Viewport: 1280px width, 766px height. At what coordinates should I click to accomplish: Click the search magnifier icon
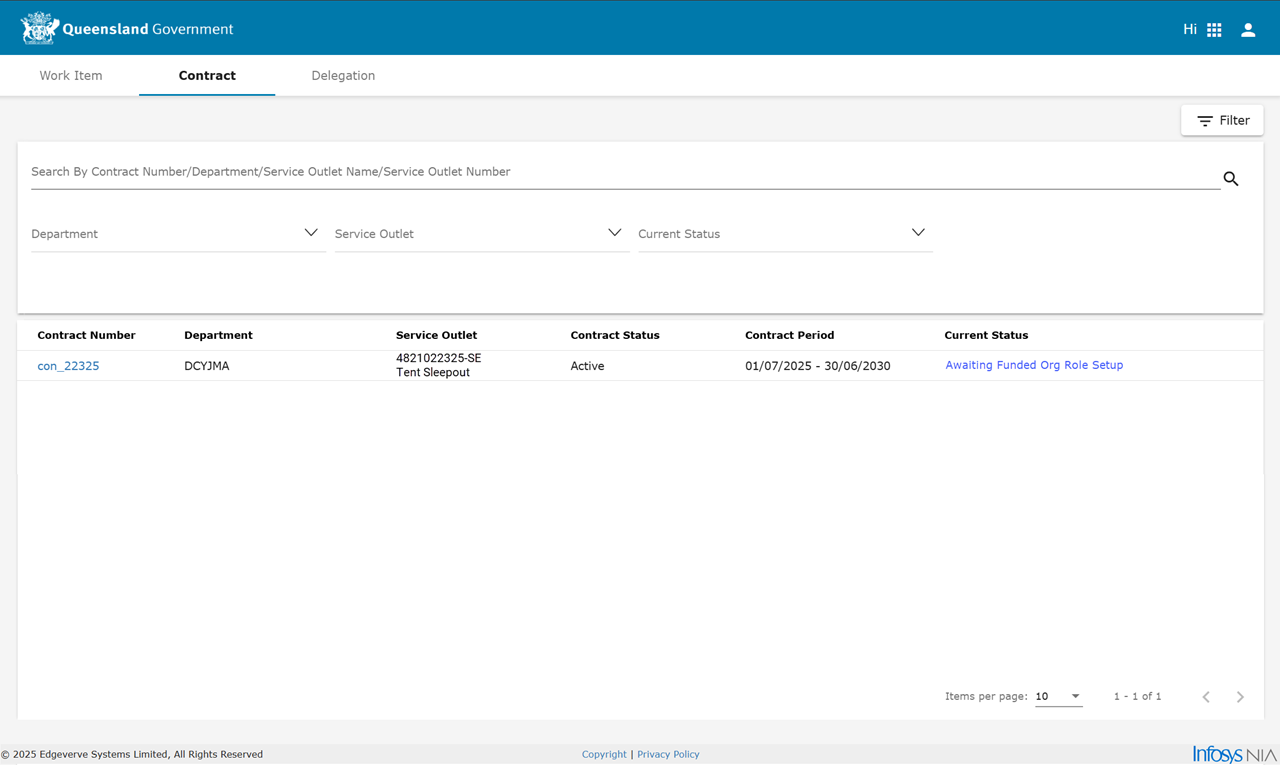click(1231, 179)
